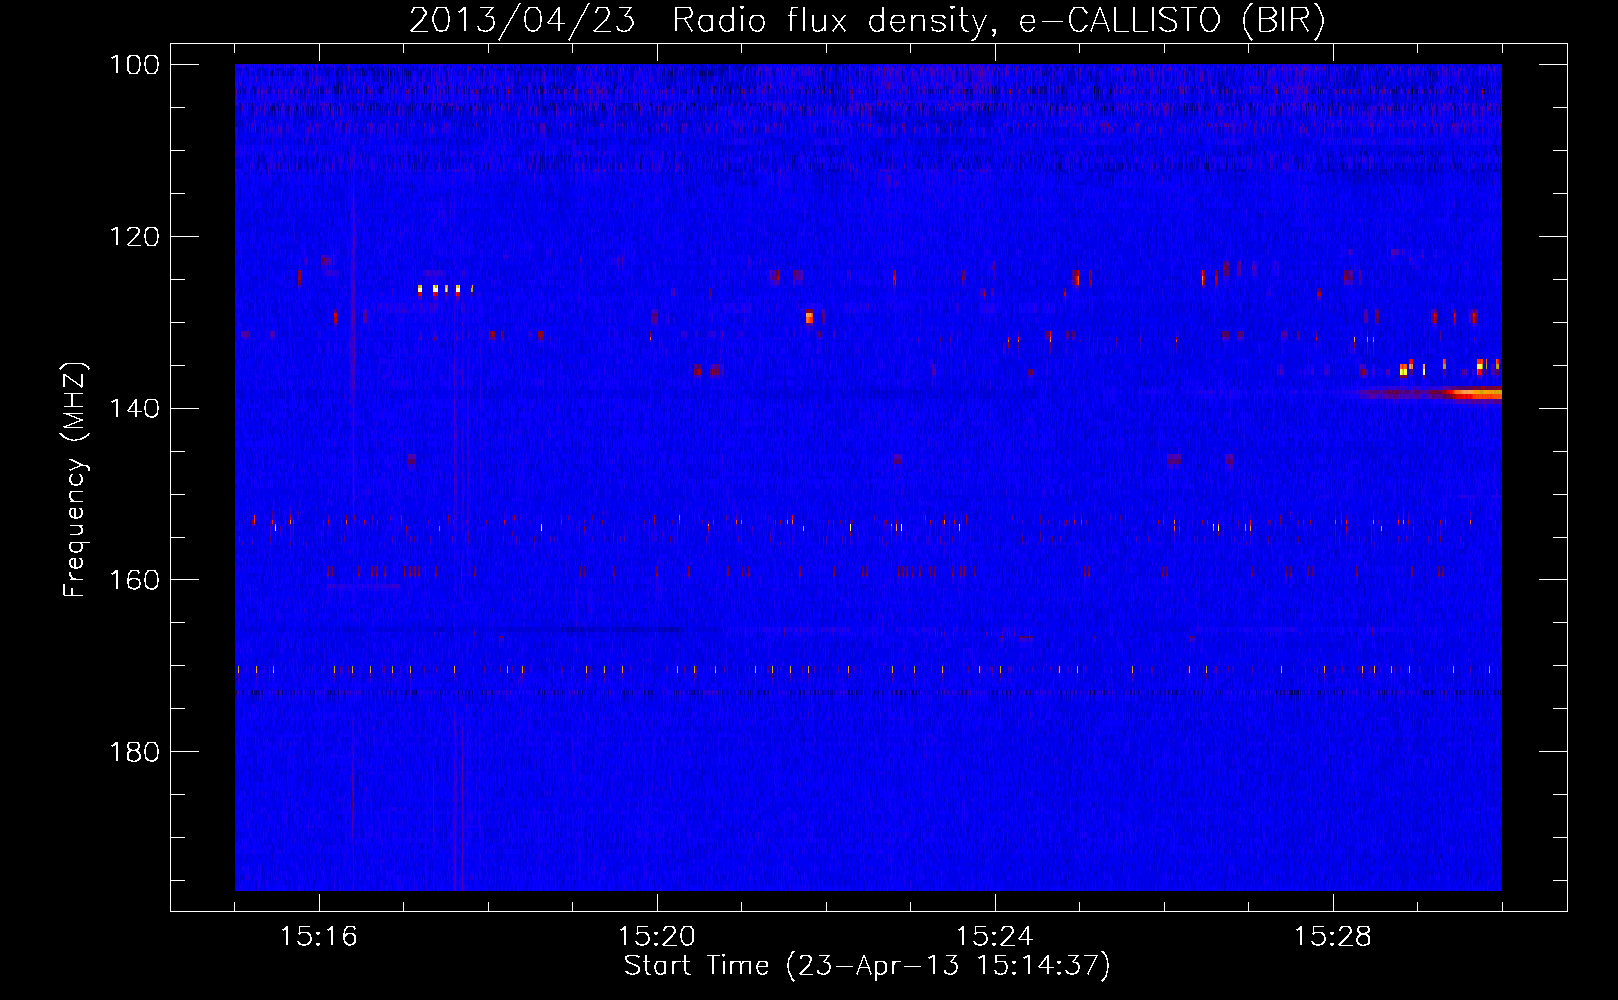The height and width of the screenshot is (1000, 1618).
Task: Click the 'Start Time (23-Apr-13 15:14:37)' label
Action: click(867, 966)
